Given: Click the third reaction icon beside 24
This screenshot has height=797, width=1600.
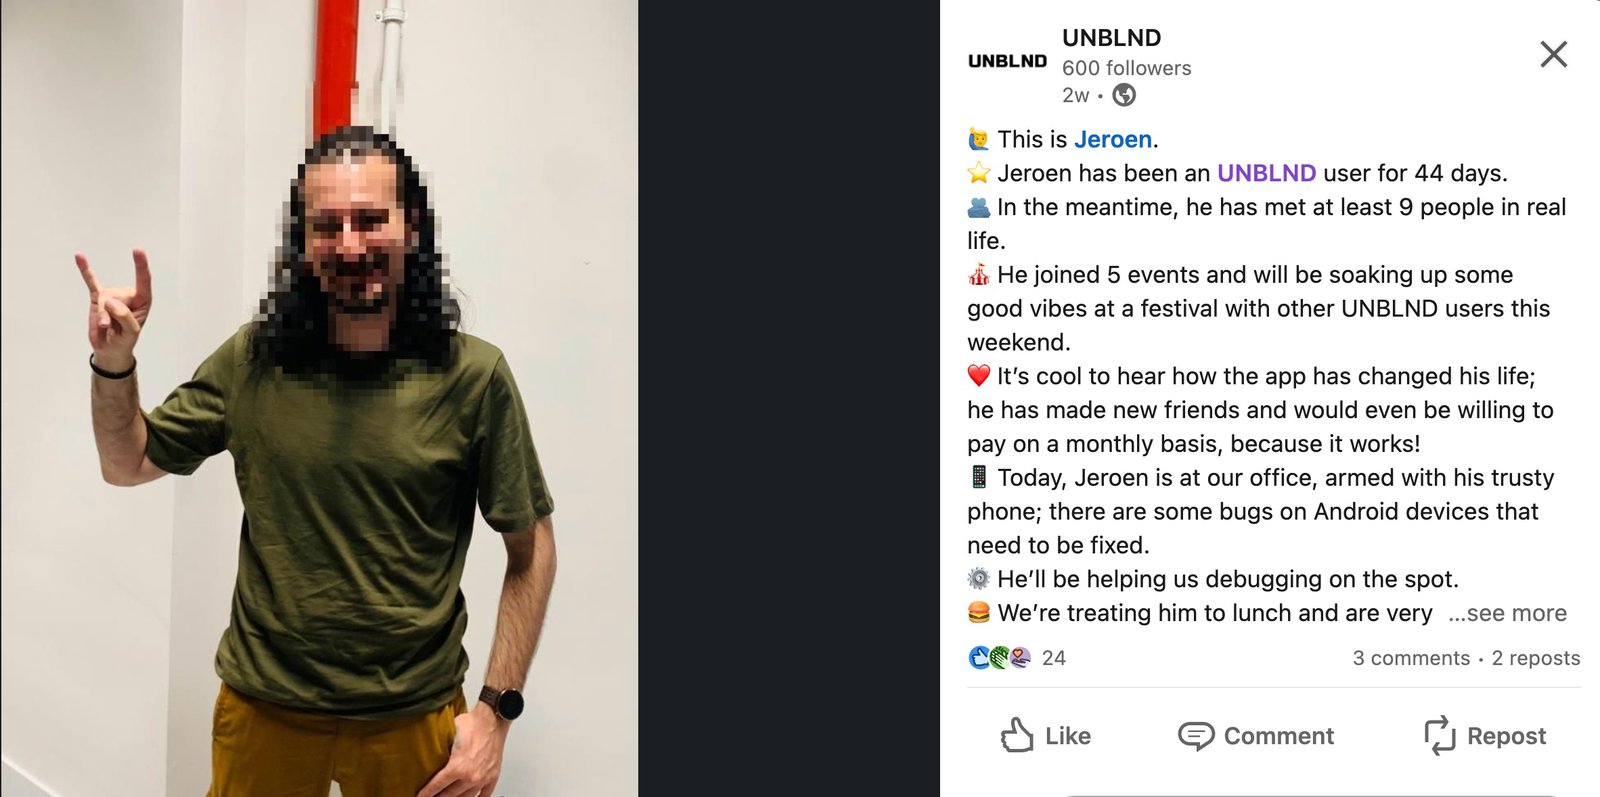Looking at the screenshot, I should pyautogui.click(x=1020, y=657).
